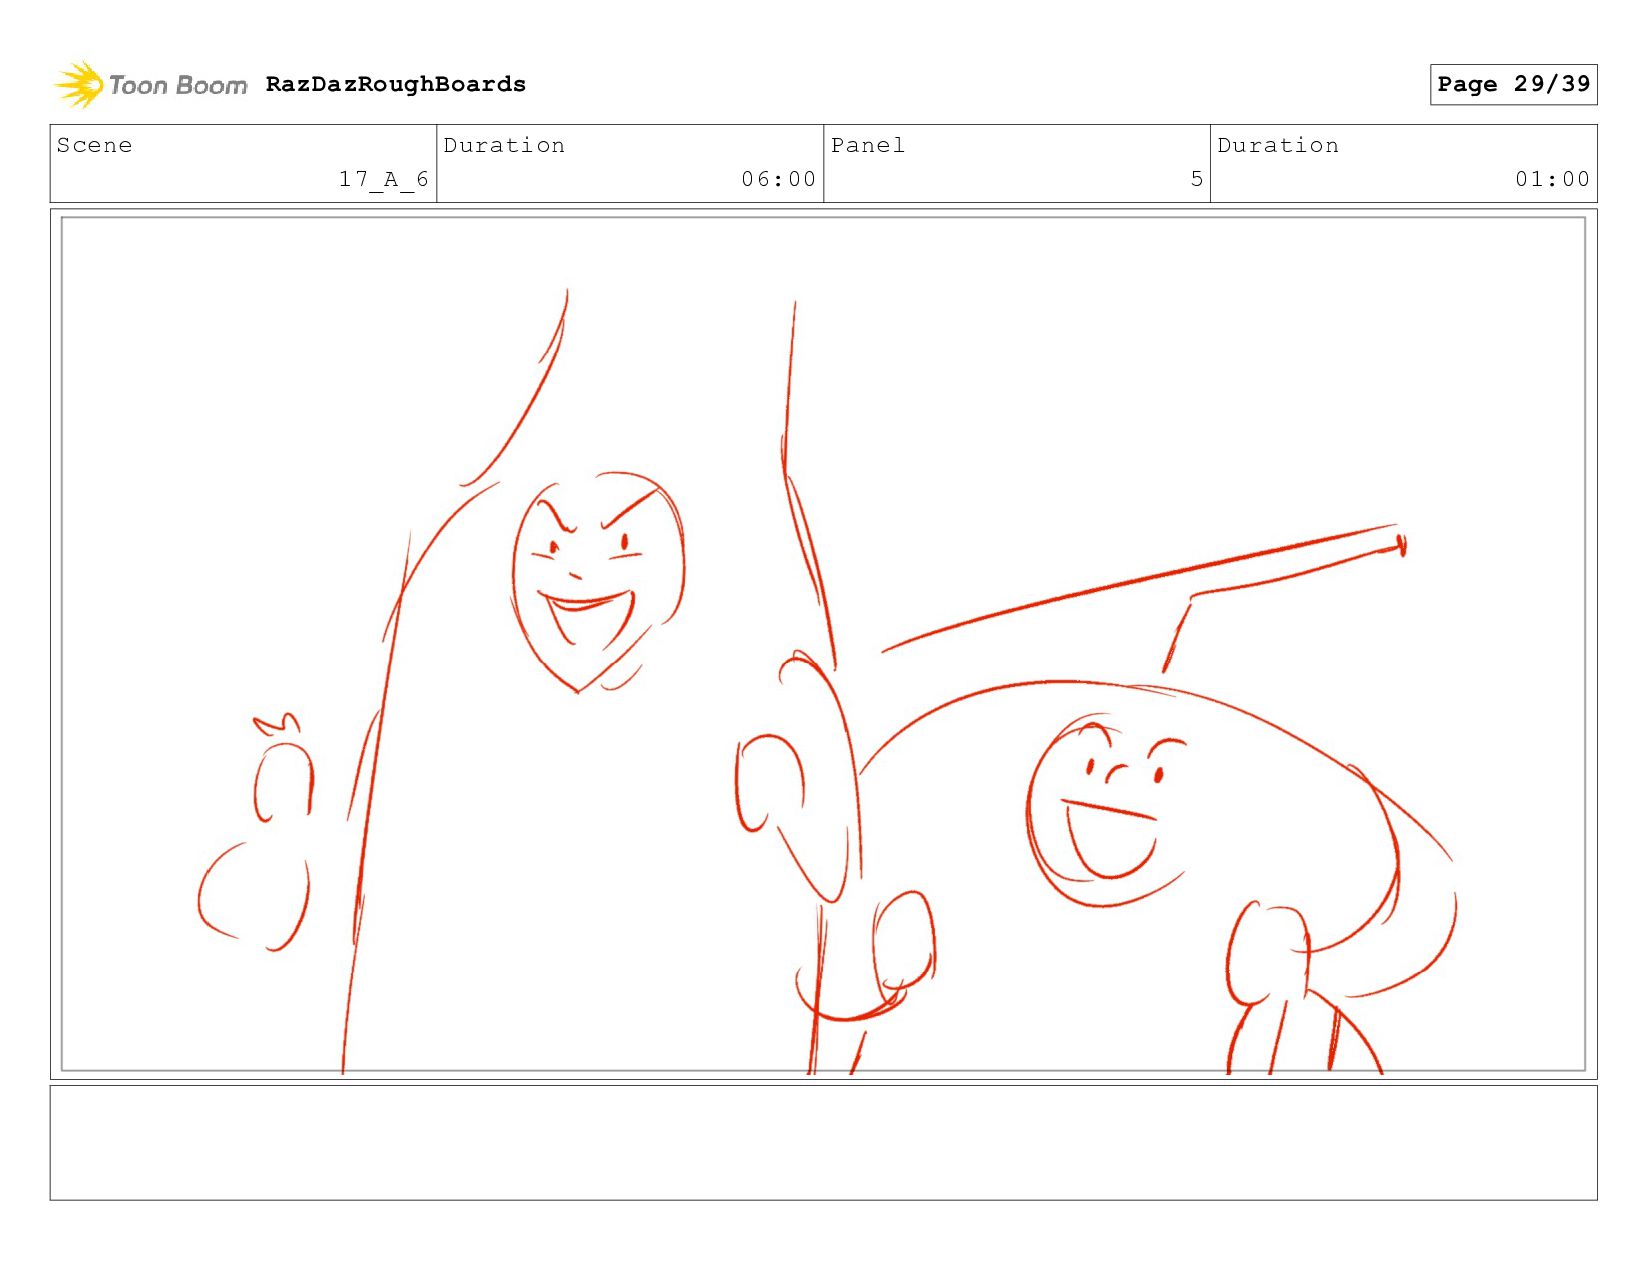Select the panel number 5
Image resolution: width=1650 pixels, height=1275 pixels.
pyautogui.click(x=1197, y=180)
